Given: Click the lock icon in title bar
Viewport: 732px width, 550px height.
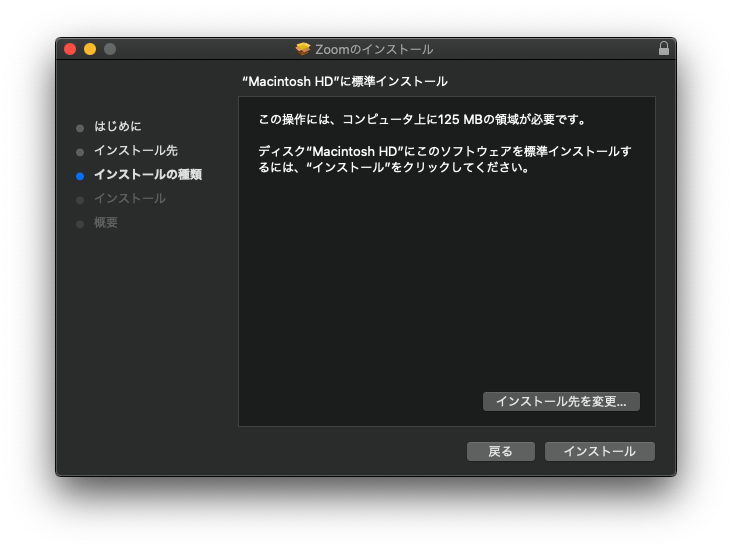Looking at the screenshot, I should click(663, 49).
